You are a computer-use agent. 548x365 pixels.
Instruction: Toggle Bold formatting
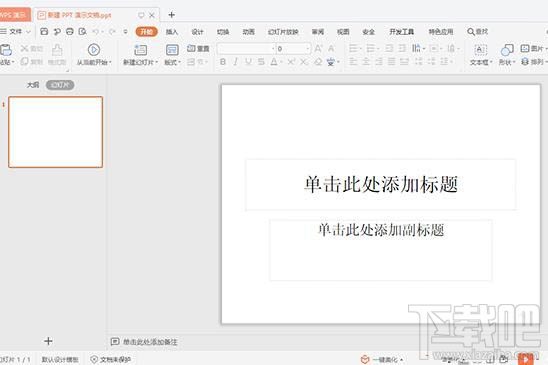[223, 62]
